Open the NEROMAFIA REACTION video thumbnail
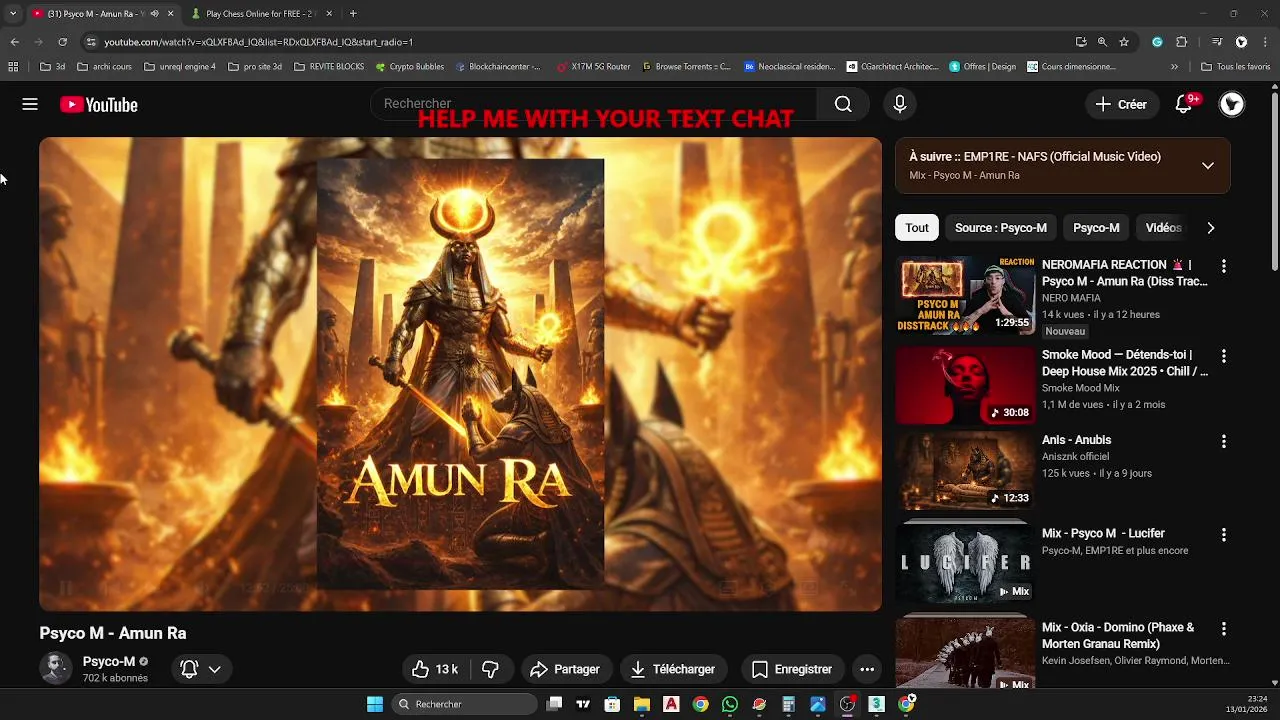This screenshot has height=720, width=1280. pyautogui.click(x=965, y=295)
